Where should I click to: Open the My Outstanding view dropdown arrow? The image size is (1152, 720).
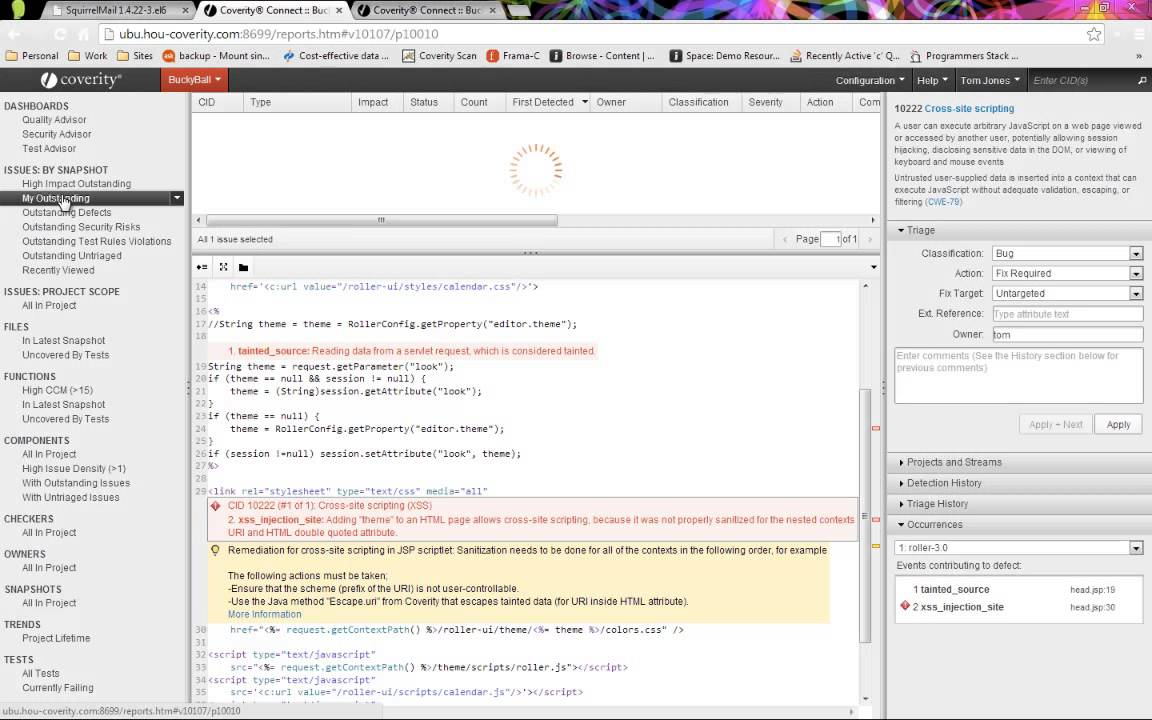[177, 198]
